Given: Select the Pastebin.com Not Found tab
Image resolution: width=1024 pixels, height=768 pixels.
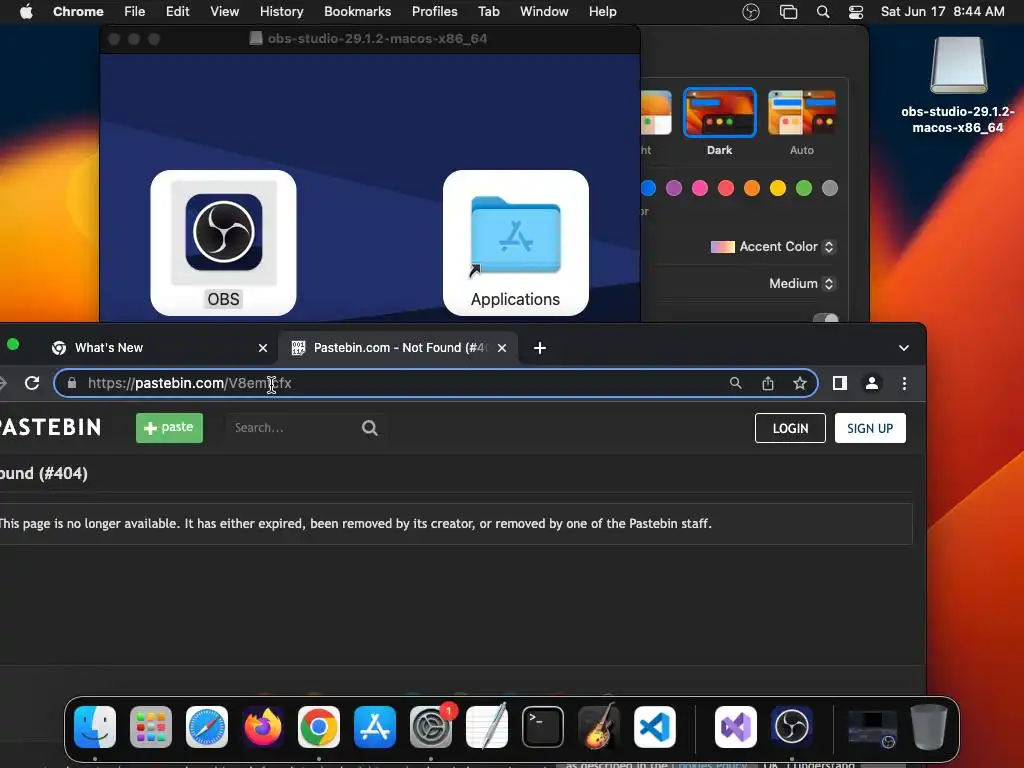Looking at the screenshot, I should (398, 347).
